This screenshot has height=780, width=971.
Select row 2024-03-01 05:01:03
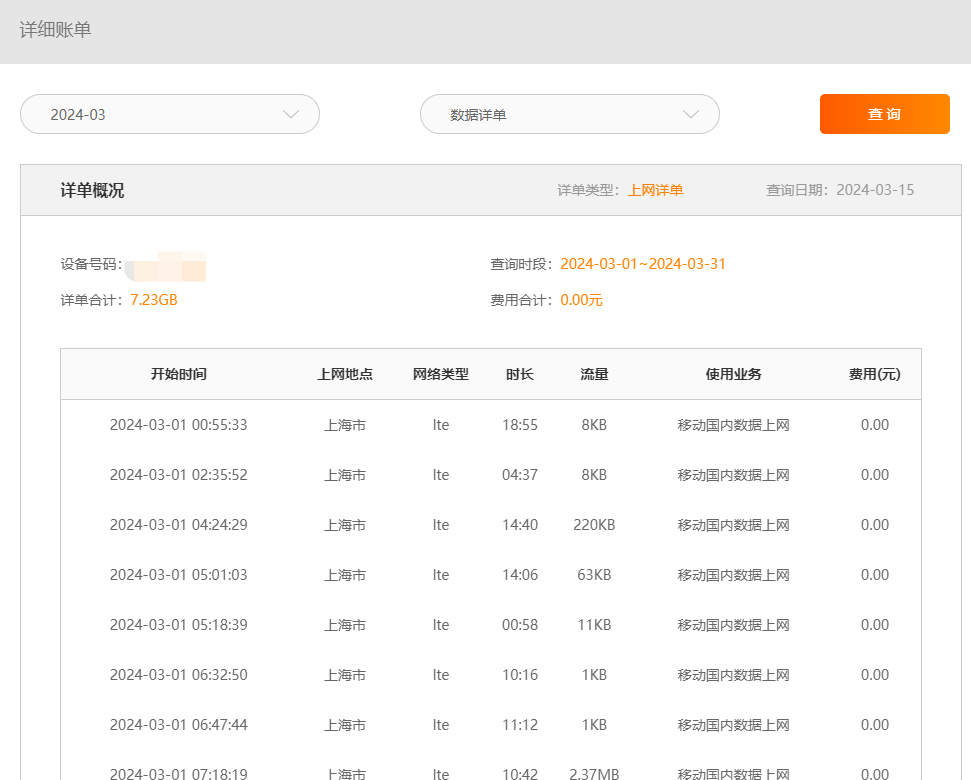click(490, 575)
